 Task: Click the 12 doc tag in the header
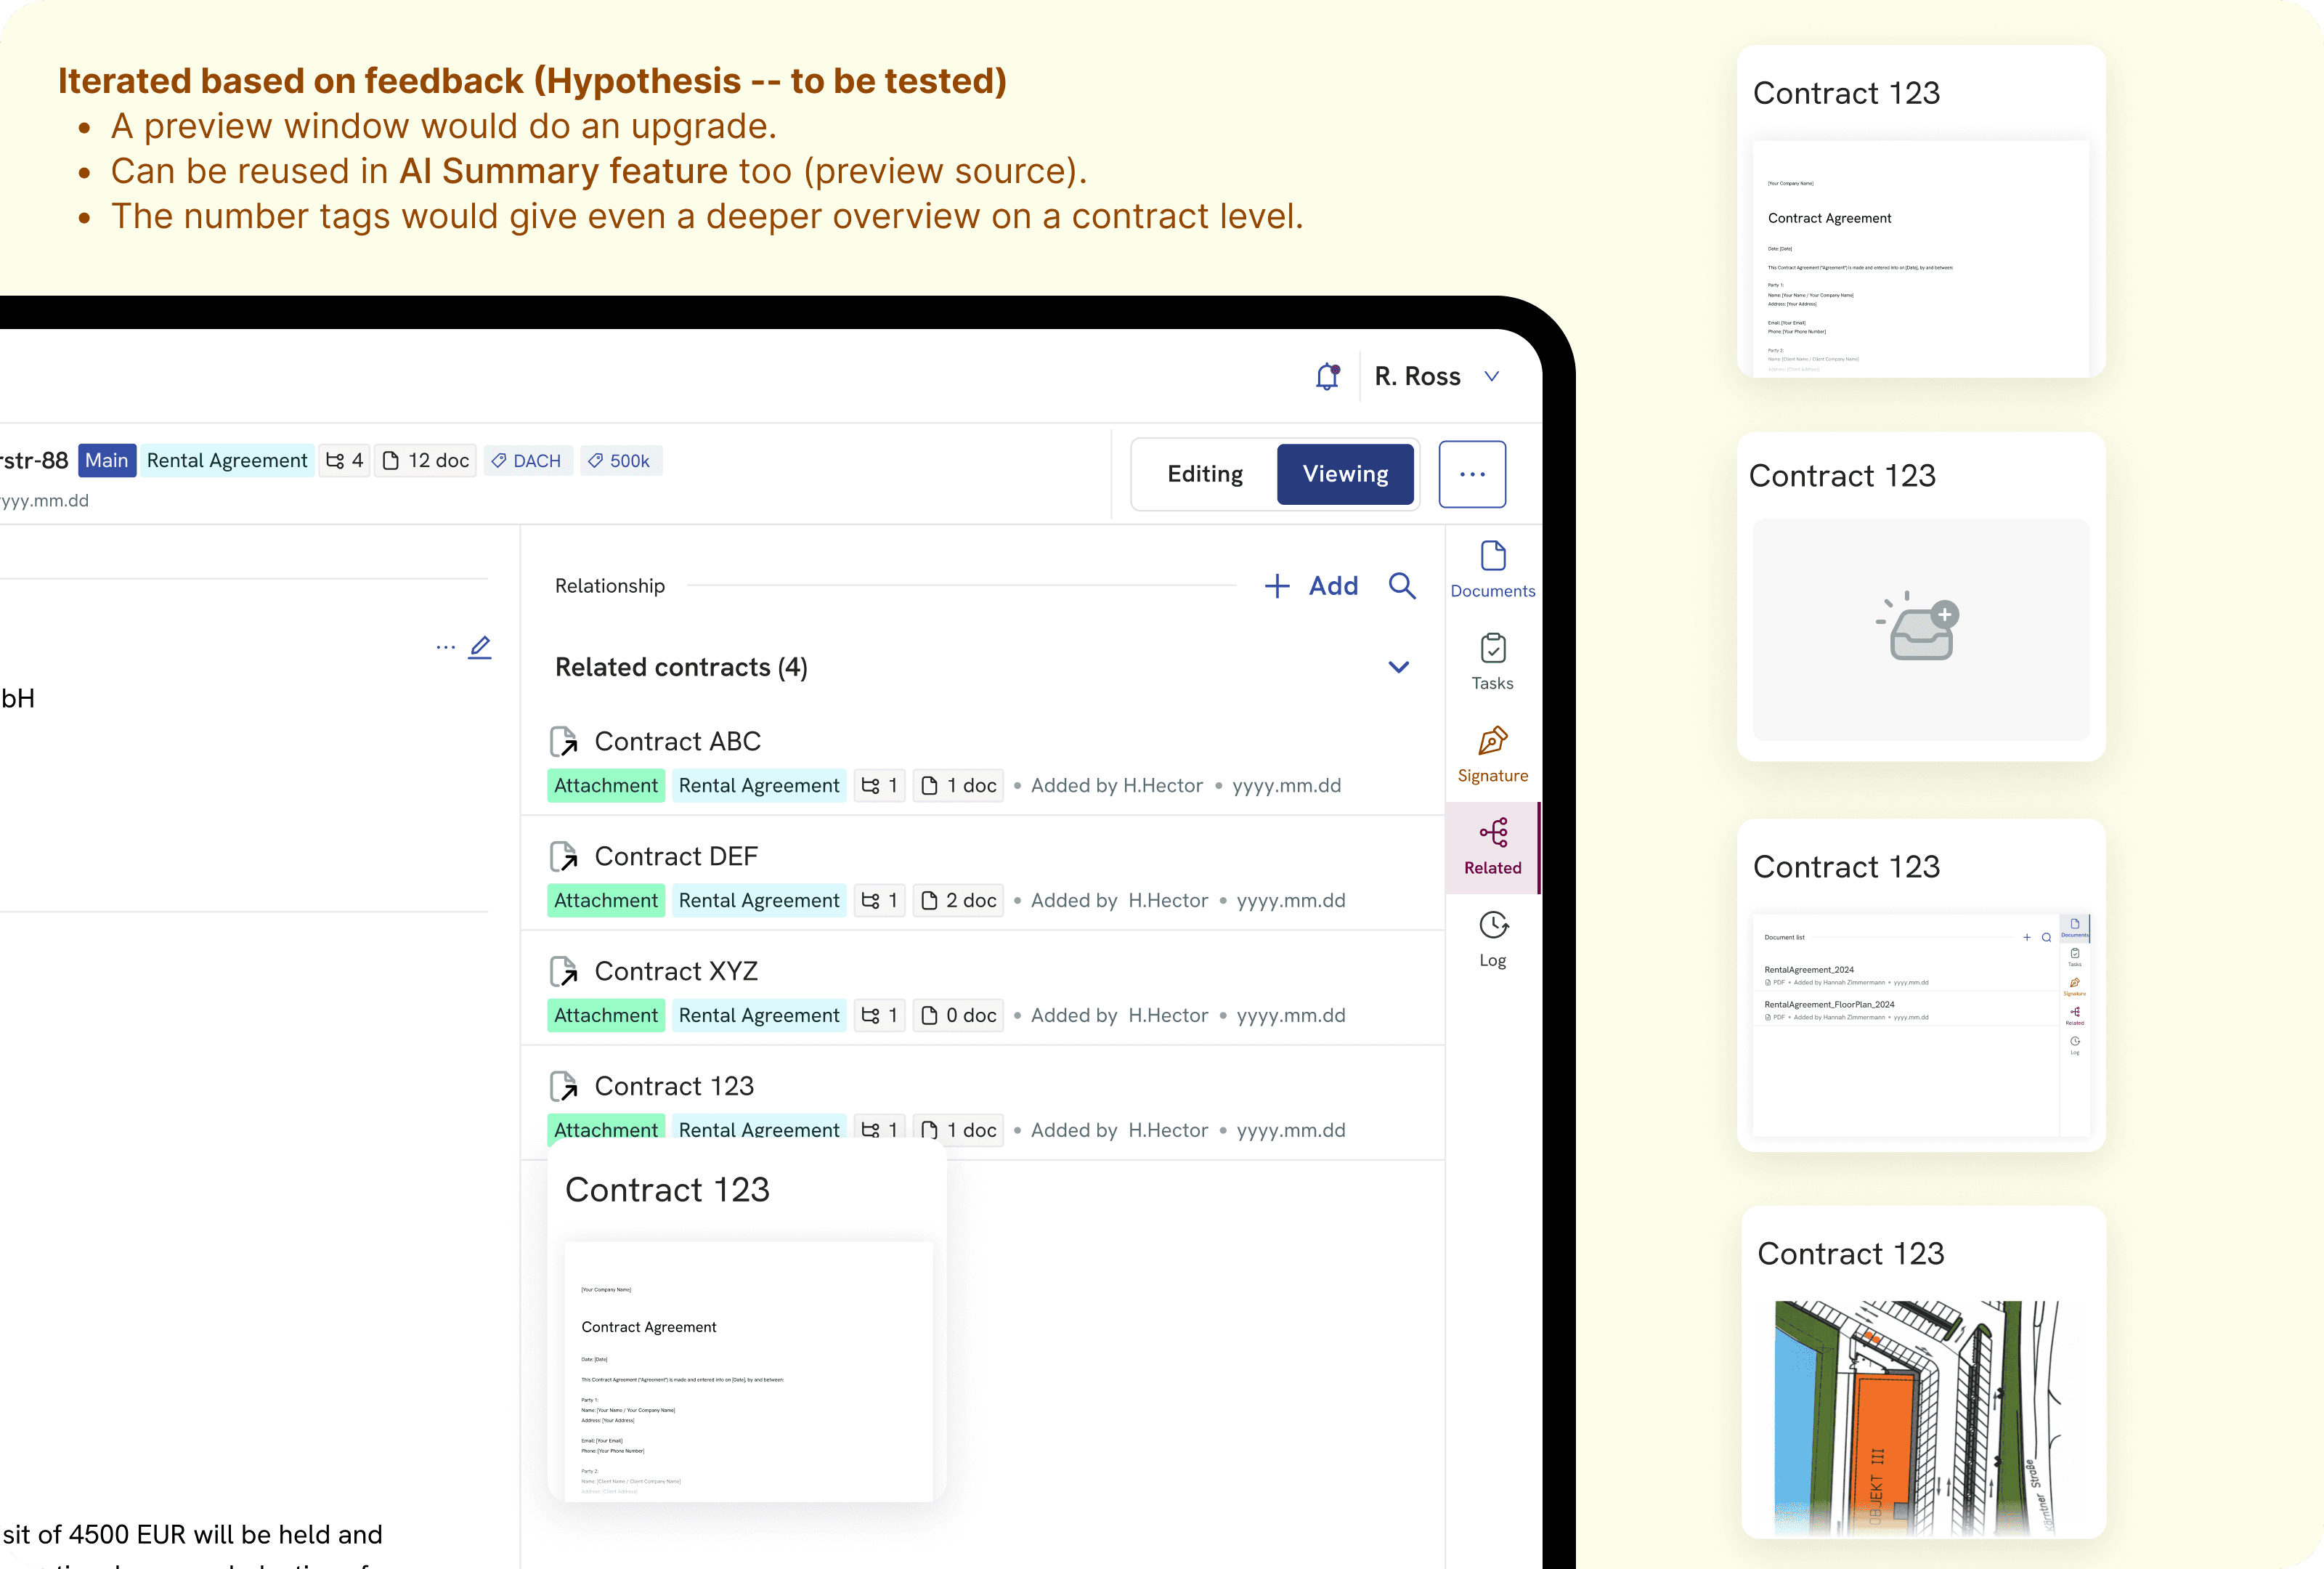425,461
